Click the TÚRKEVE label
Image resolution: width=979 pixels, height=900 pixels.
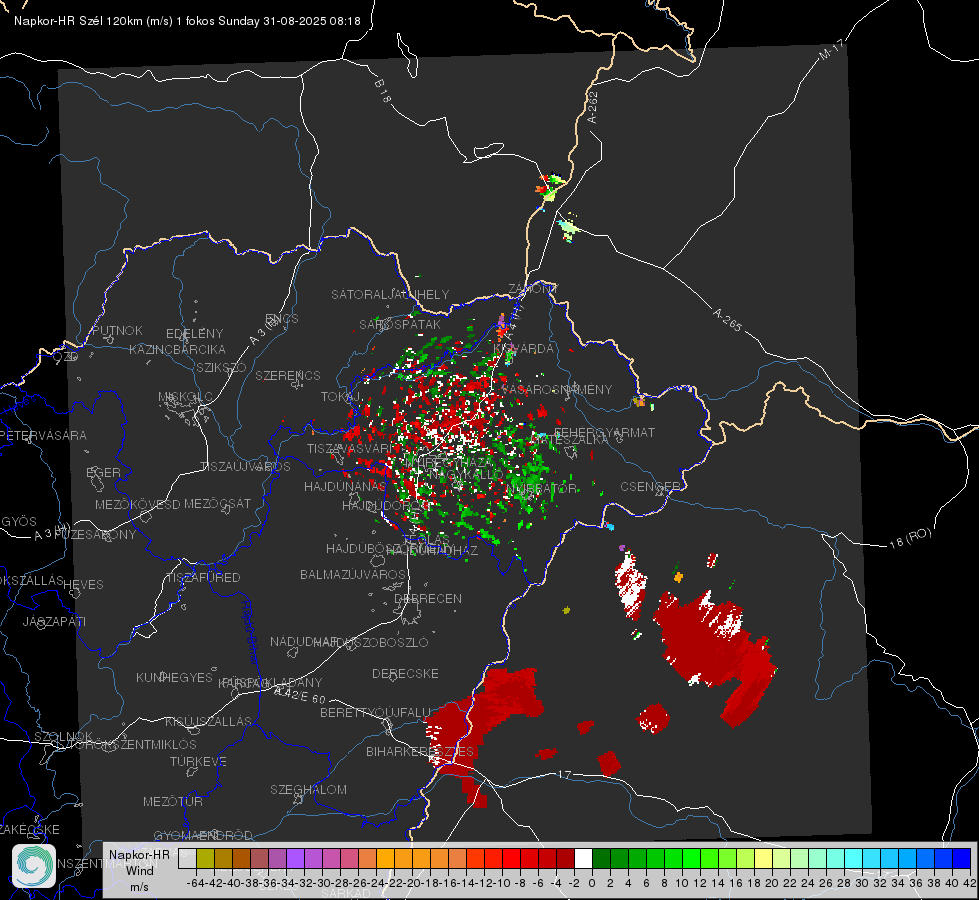click(x=198, y=761)
